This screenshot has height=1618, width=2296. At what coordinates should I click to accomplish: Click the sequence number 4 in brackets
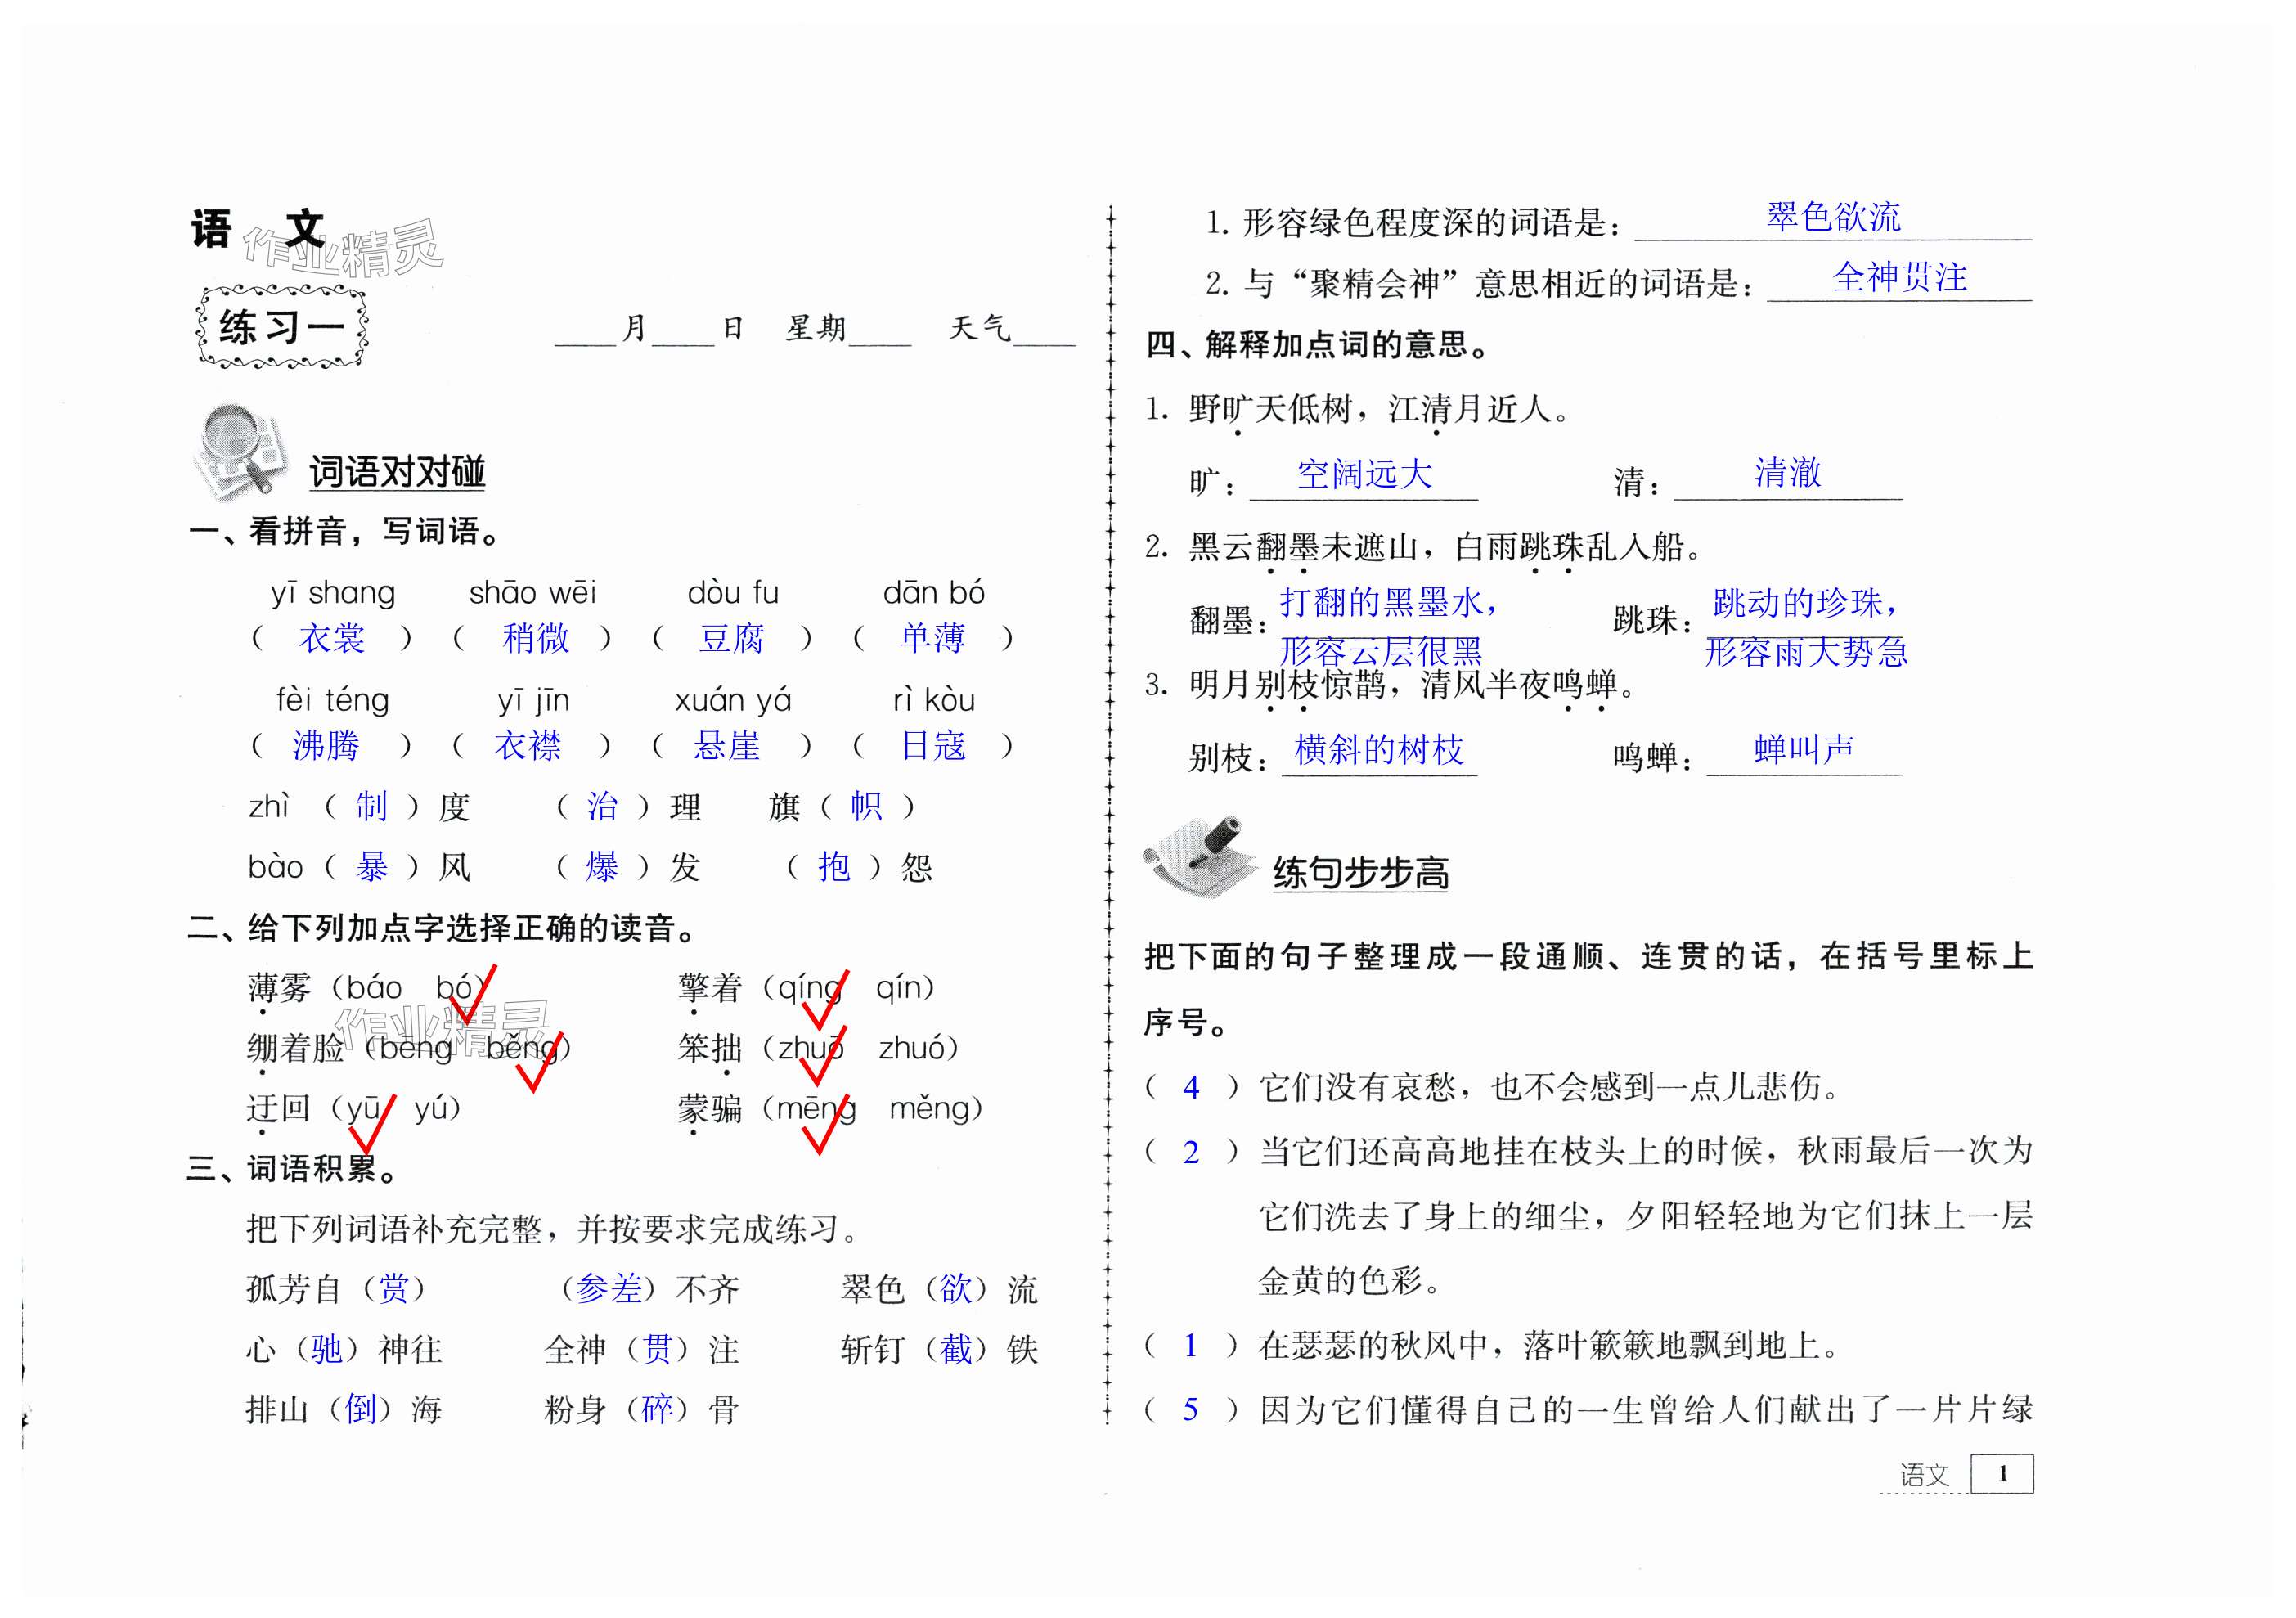[1191, 1088]
